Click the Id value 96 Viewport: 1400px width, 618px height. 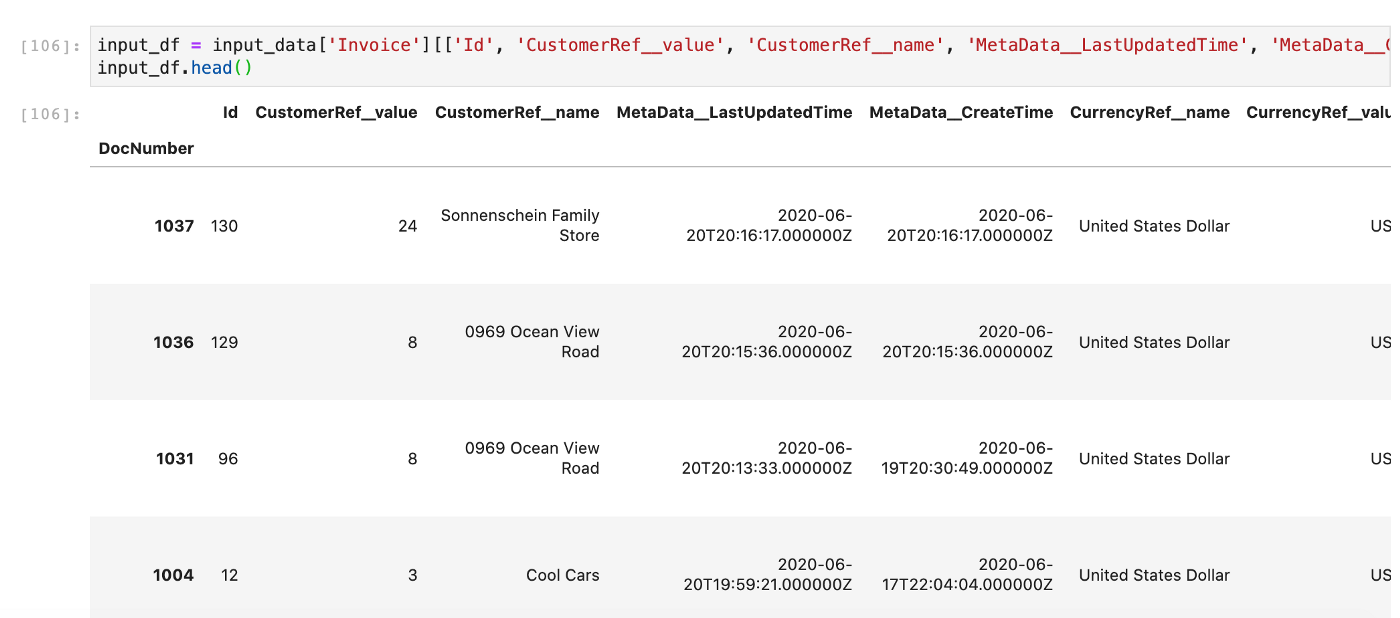pyautogui.click(x=229, y=459)
